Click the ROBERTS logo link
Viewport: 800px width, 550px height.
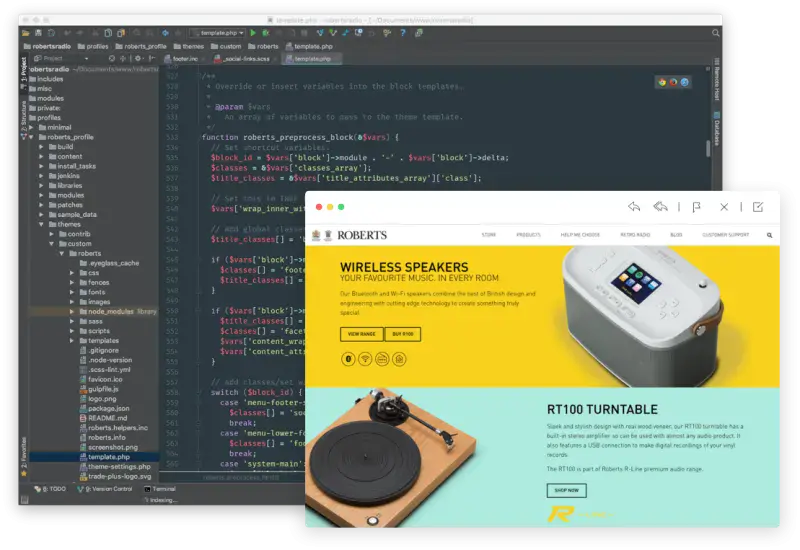362,235
